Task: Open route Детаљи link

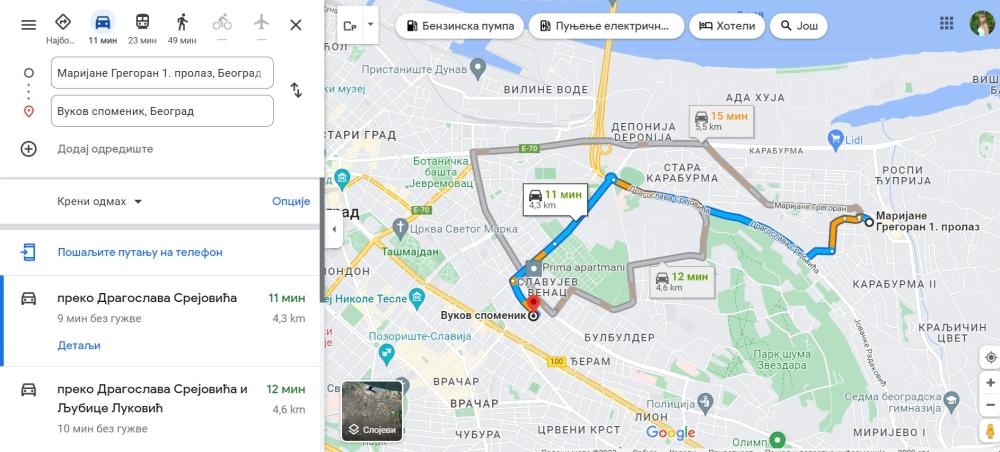Action: [x=79, y=346]
